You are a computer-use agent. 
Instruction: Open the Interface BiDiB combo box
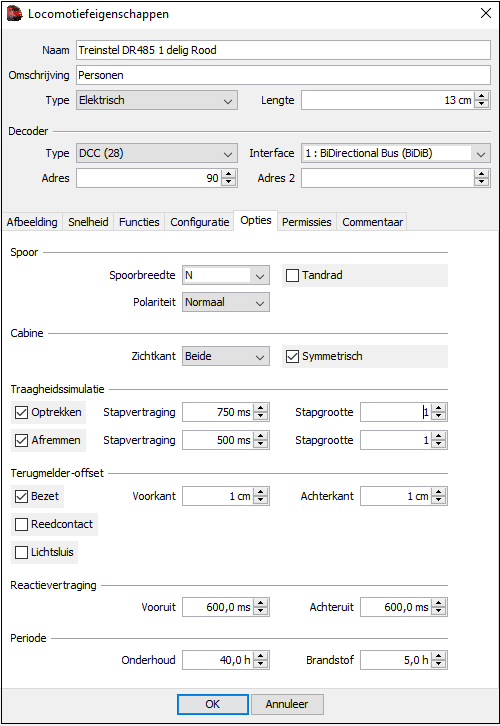tap(396, 153)
